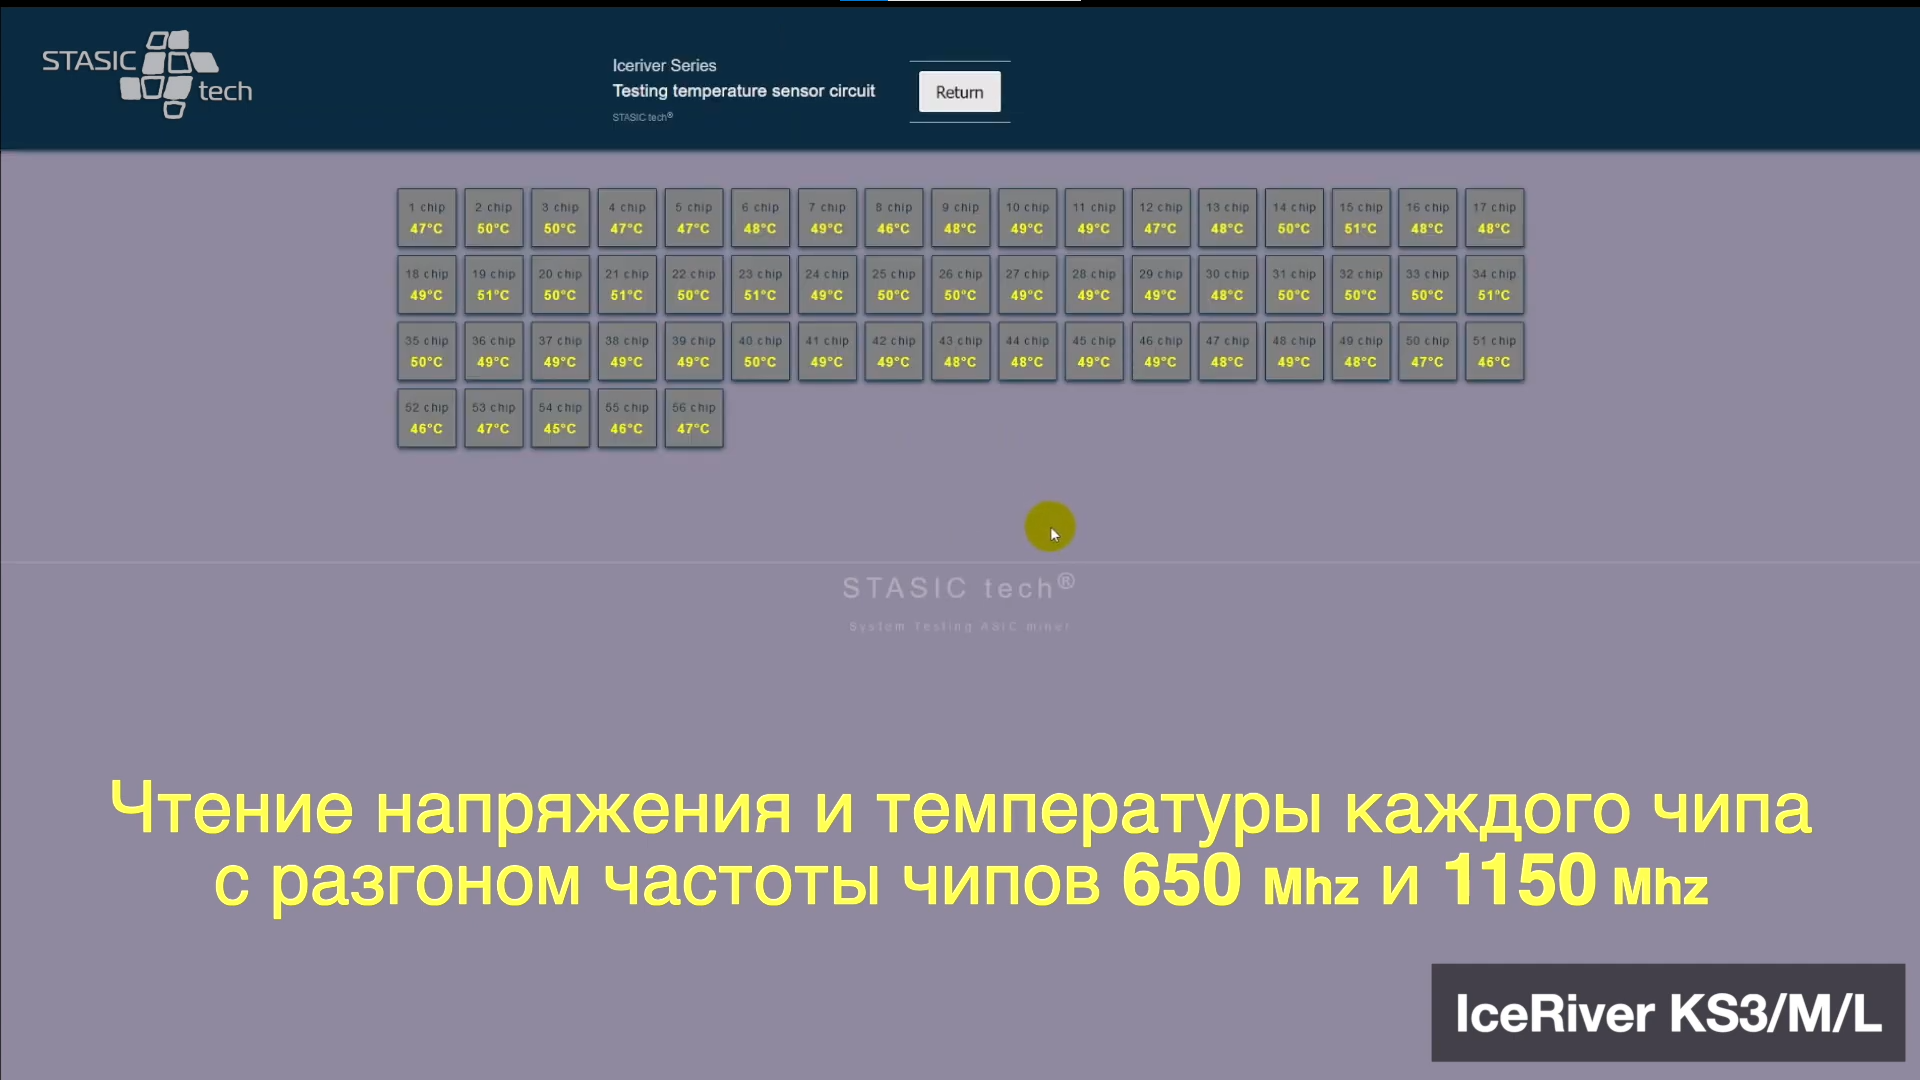1920x1080 pixels.
Task: Select the 10 chip tile
Action: [1027, 218]
